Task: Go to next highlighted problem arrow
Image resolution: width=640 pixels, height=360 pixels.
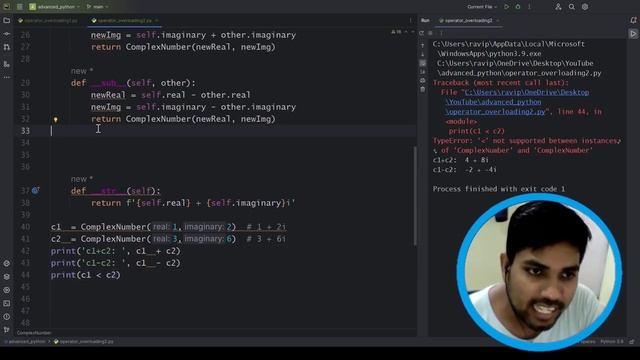Action: click(x=413, y=32)
